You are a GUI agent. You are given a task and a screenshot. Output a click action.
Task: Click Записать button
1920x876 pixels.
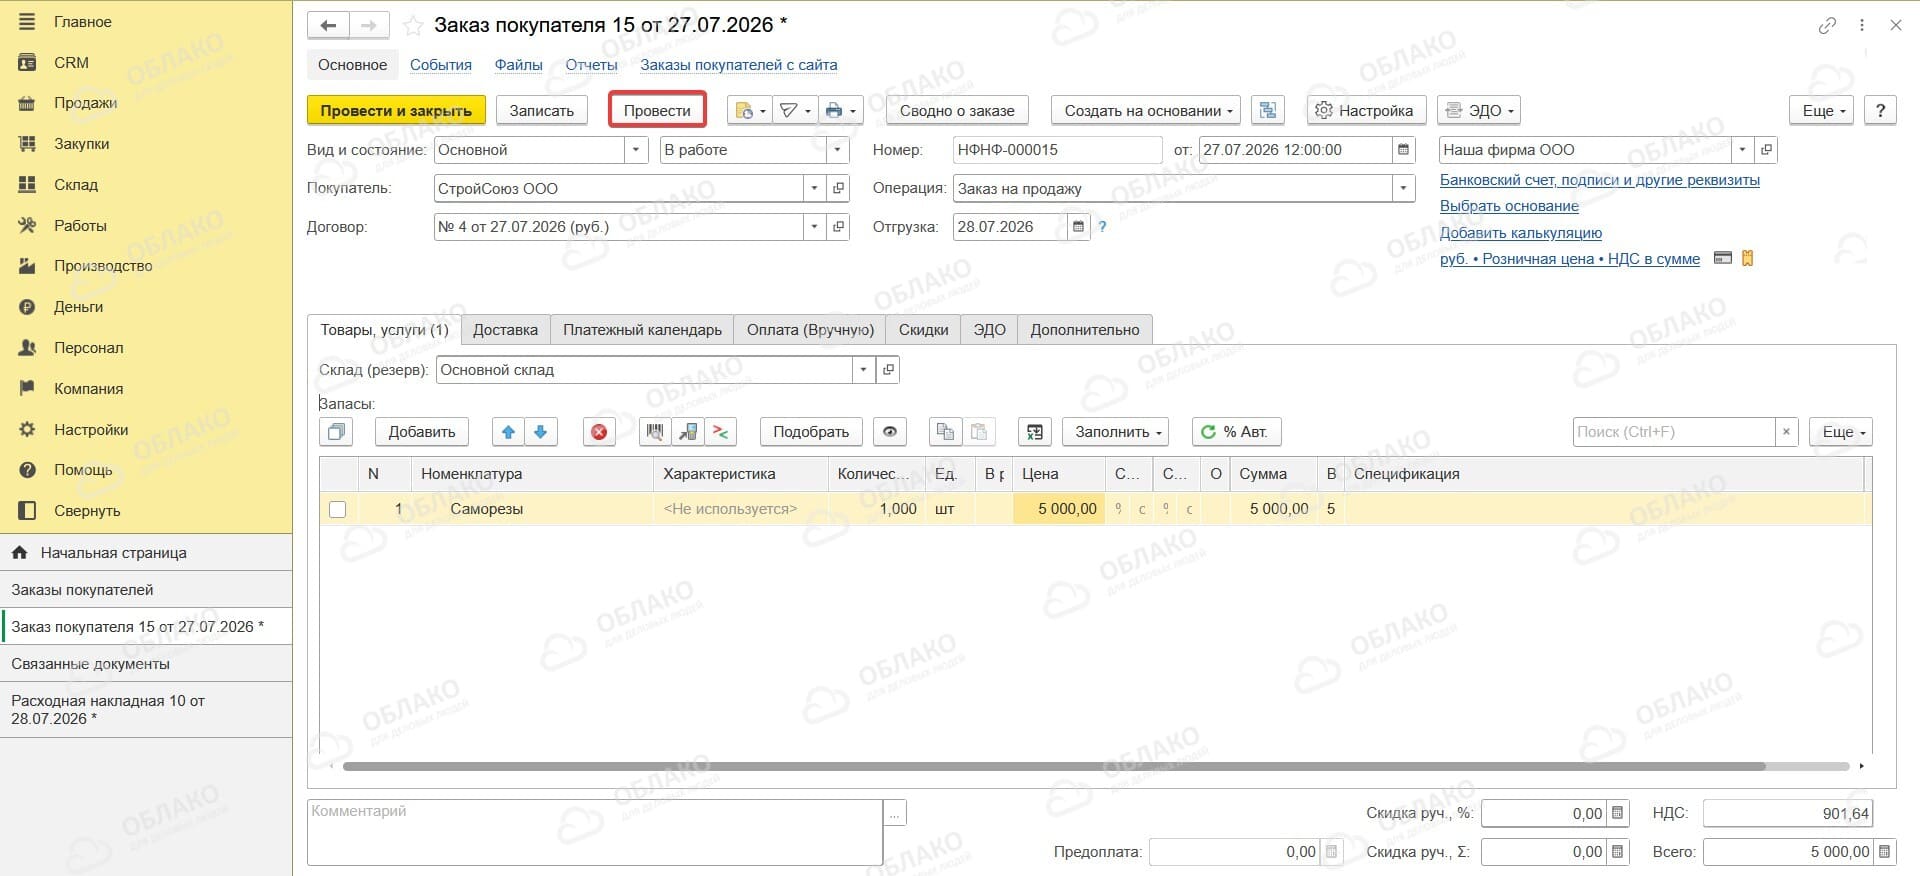click(541, 110)
